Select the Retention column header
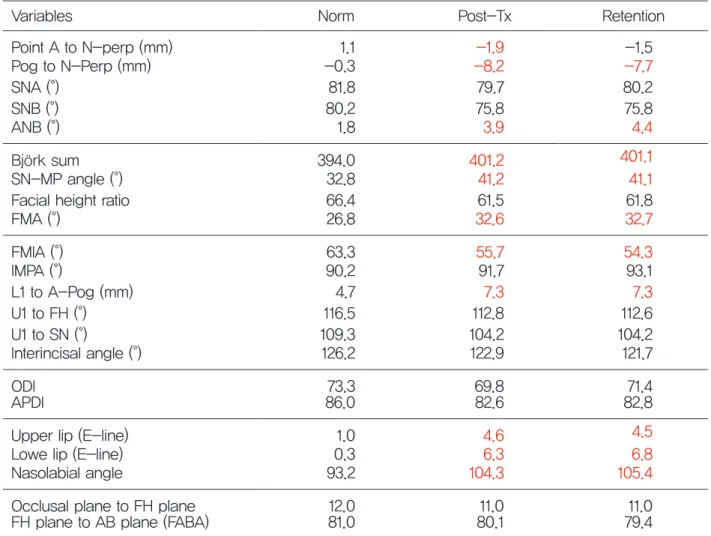Viewport: 711px width, 536px height. coord(633,16)
